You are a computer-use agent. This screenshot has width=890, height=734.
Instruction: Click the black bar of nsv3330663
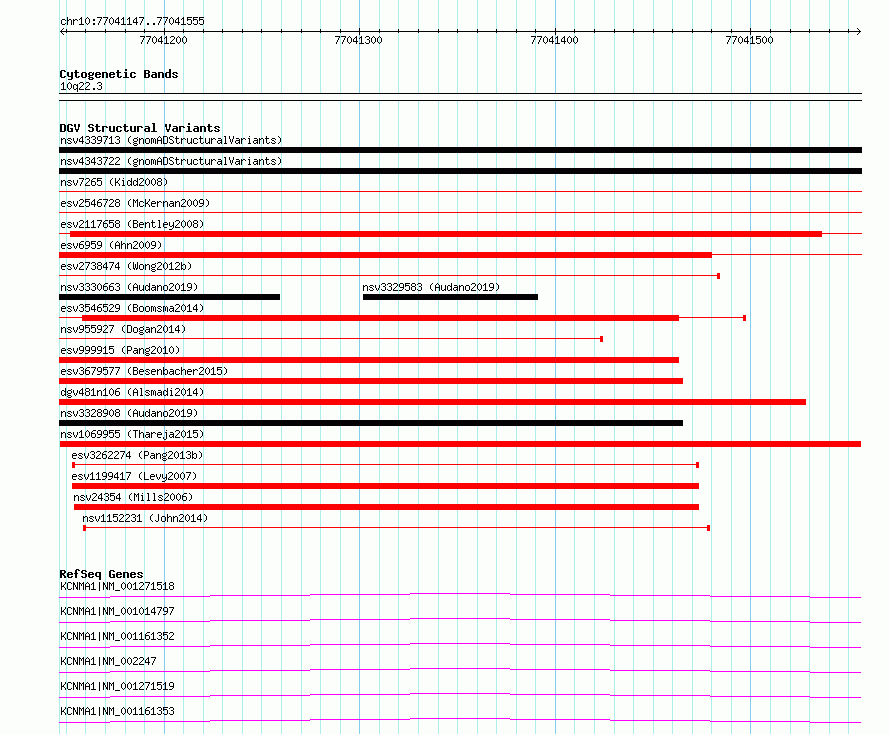pos(169,297)
